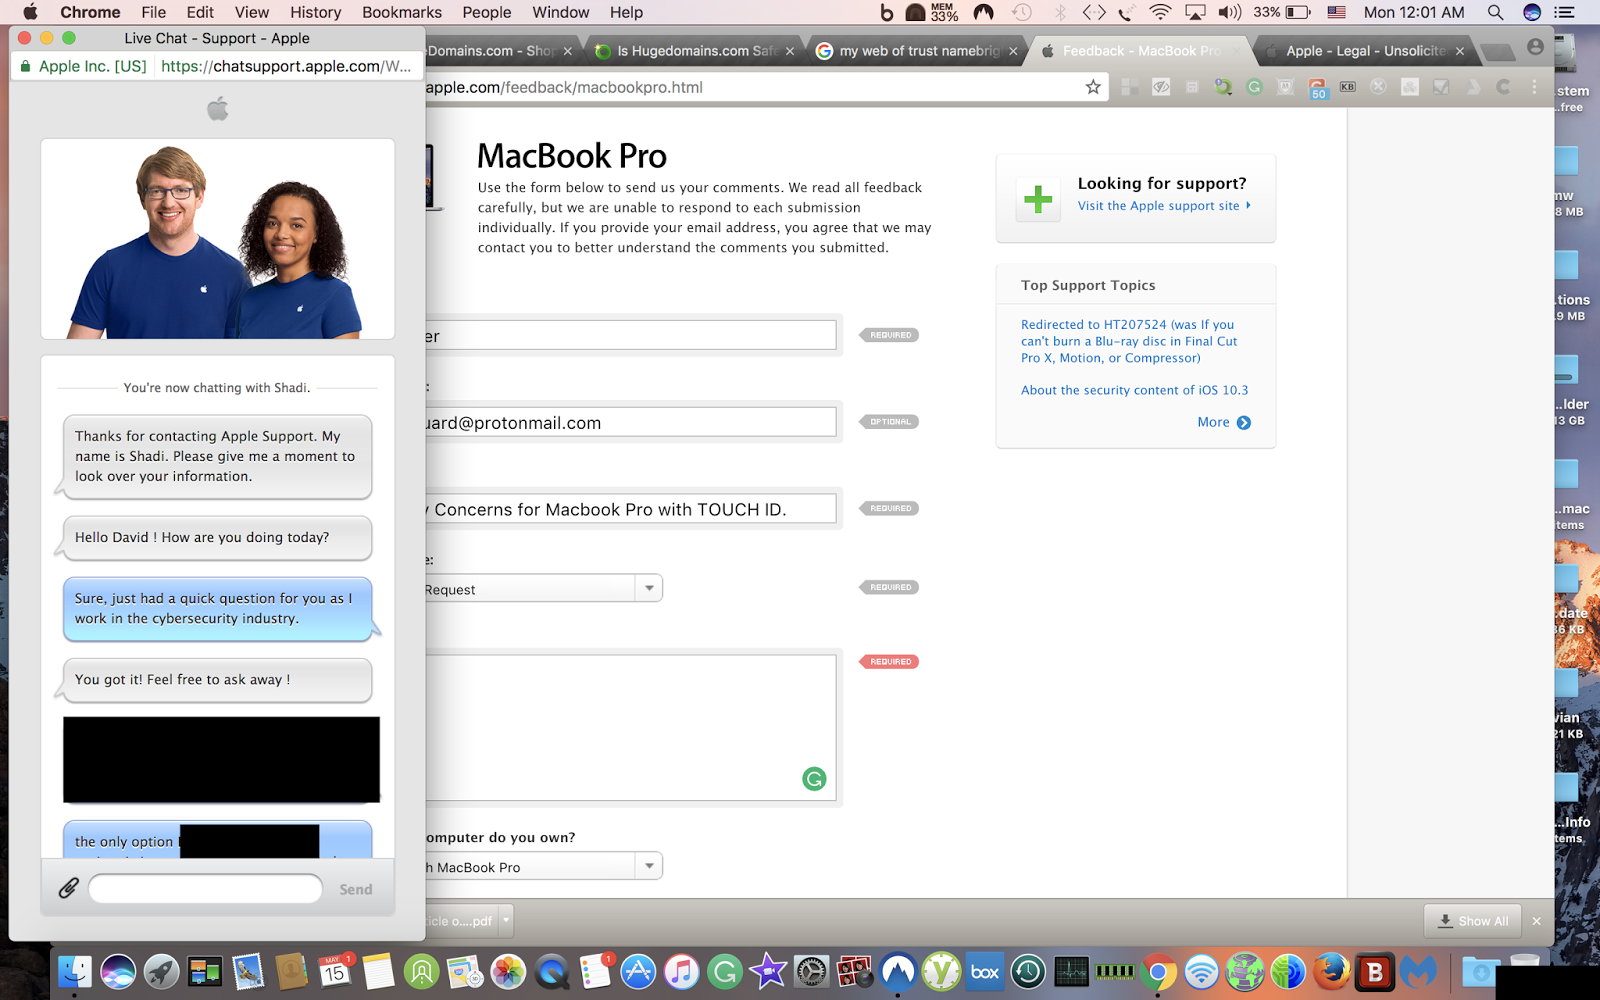Switch to Google Chrome in the Dock

click(1158, 971)
